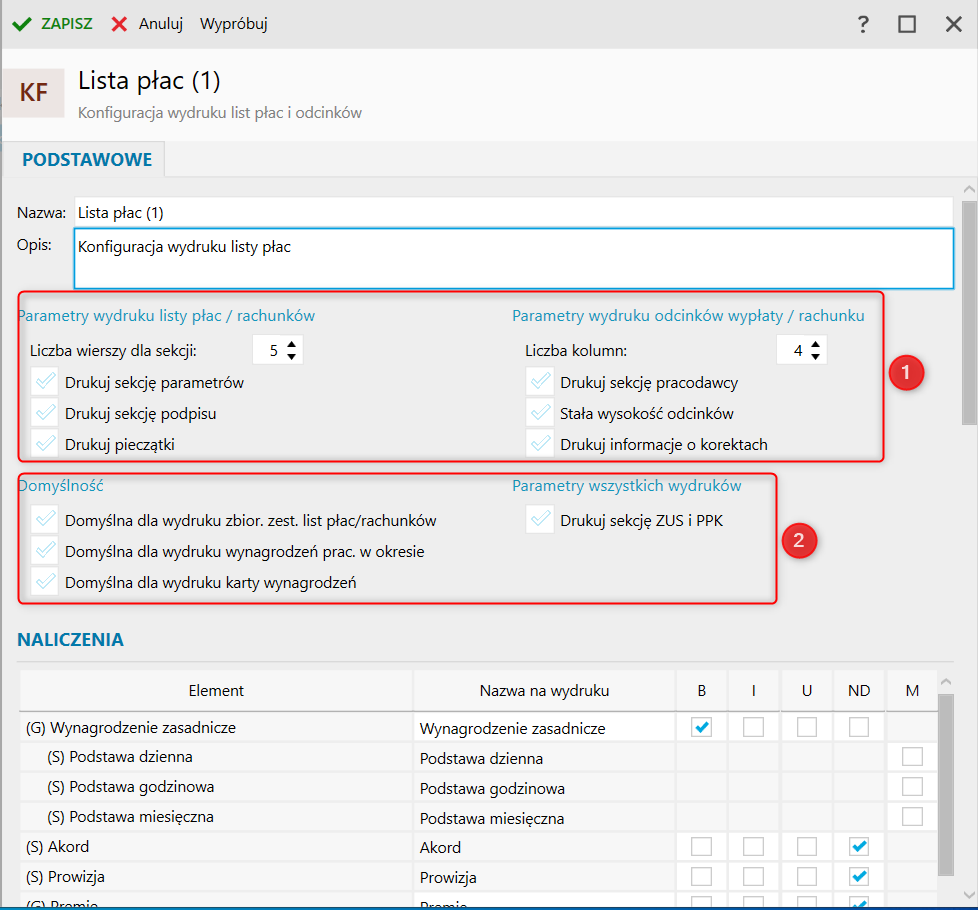Check M box for Podstawa dzienna
This screenshot has width=978, height=910.
point(912,757)
